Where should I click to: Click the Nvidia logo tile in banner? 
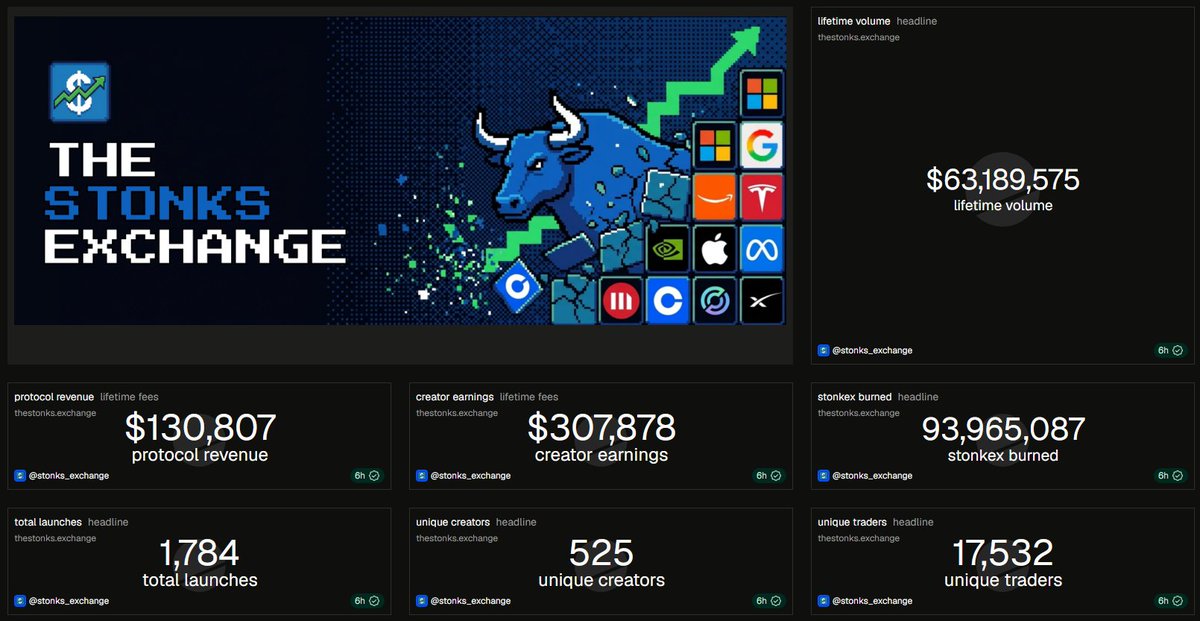(x=667, y=249)
